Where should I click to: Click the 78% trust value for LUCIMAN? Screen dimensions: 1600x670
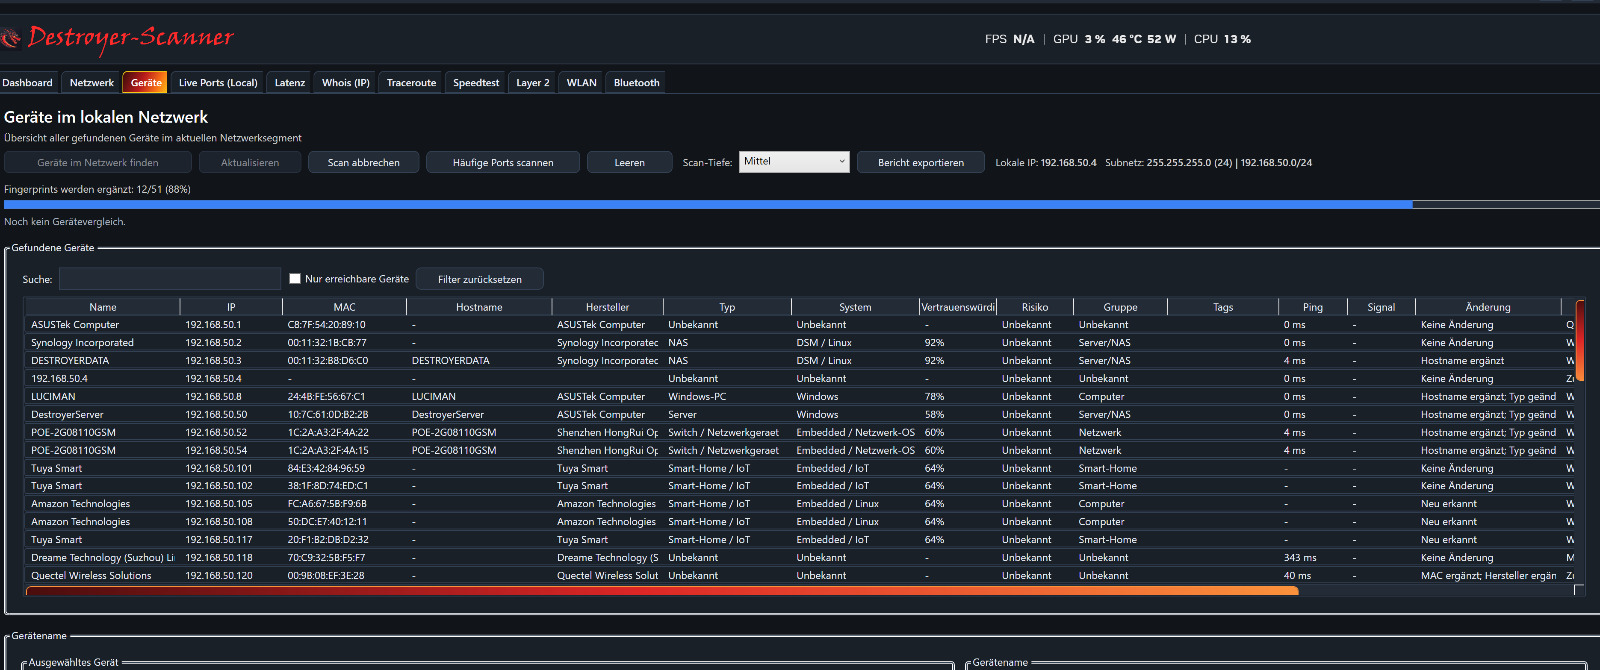pyautogui.click(x=934, y=397)
